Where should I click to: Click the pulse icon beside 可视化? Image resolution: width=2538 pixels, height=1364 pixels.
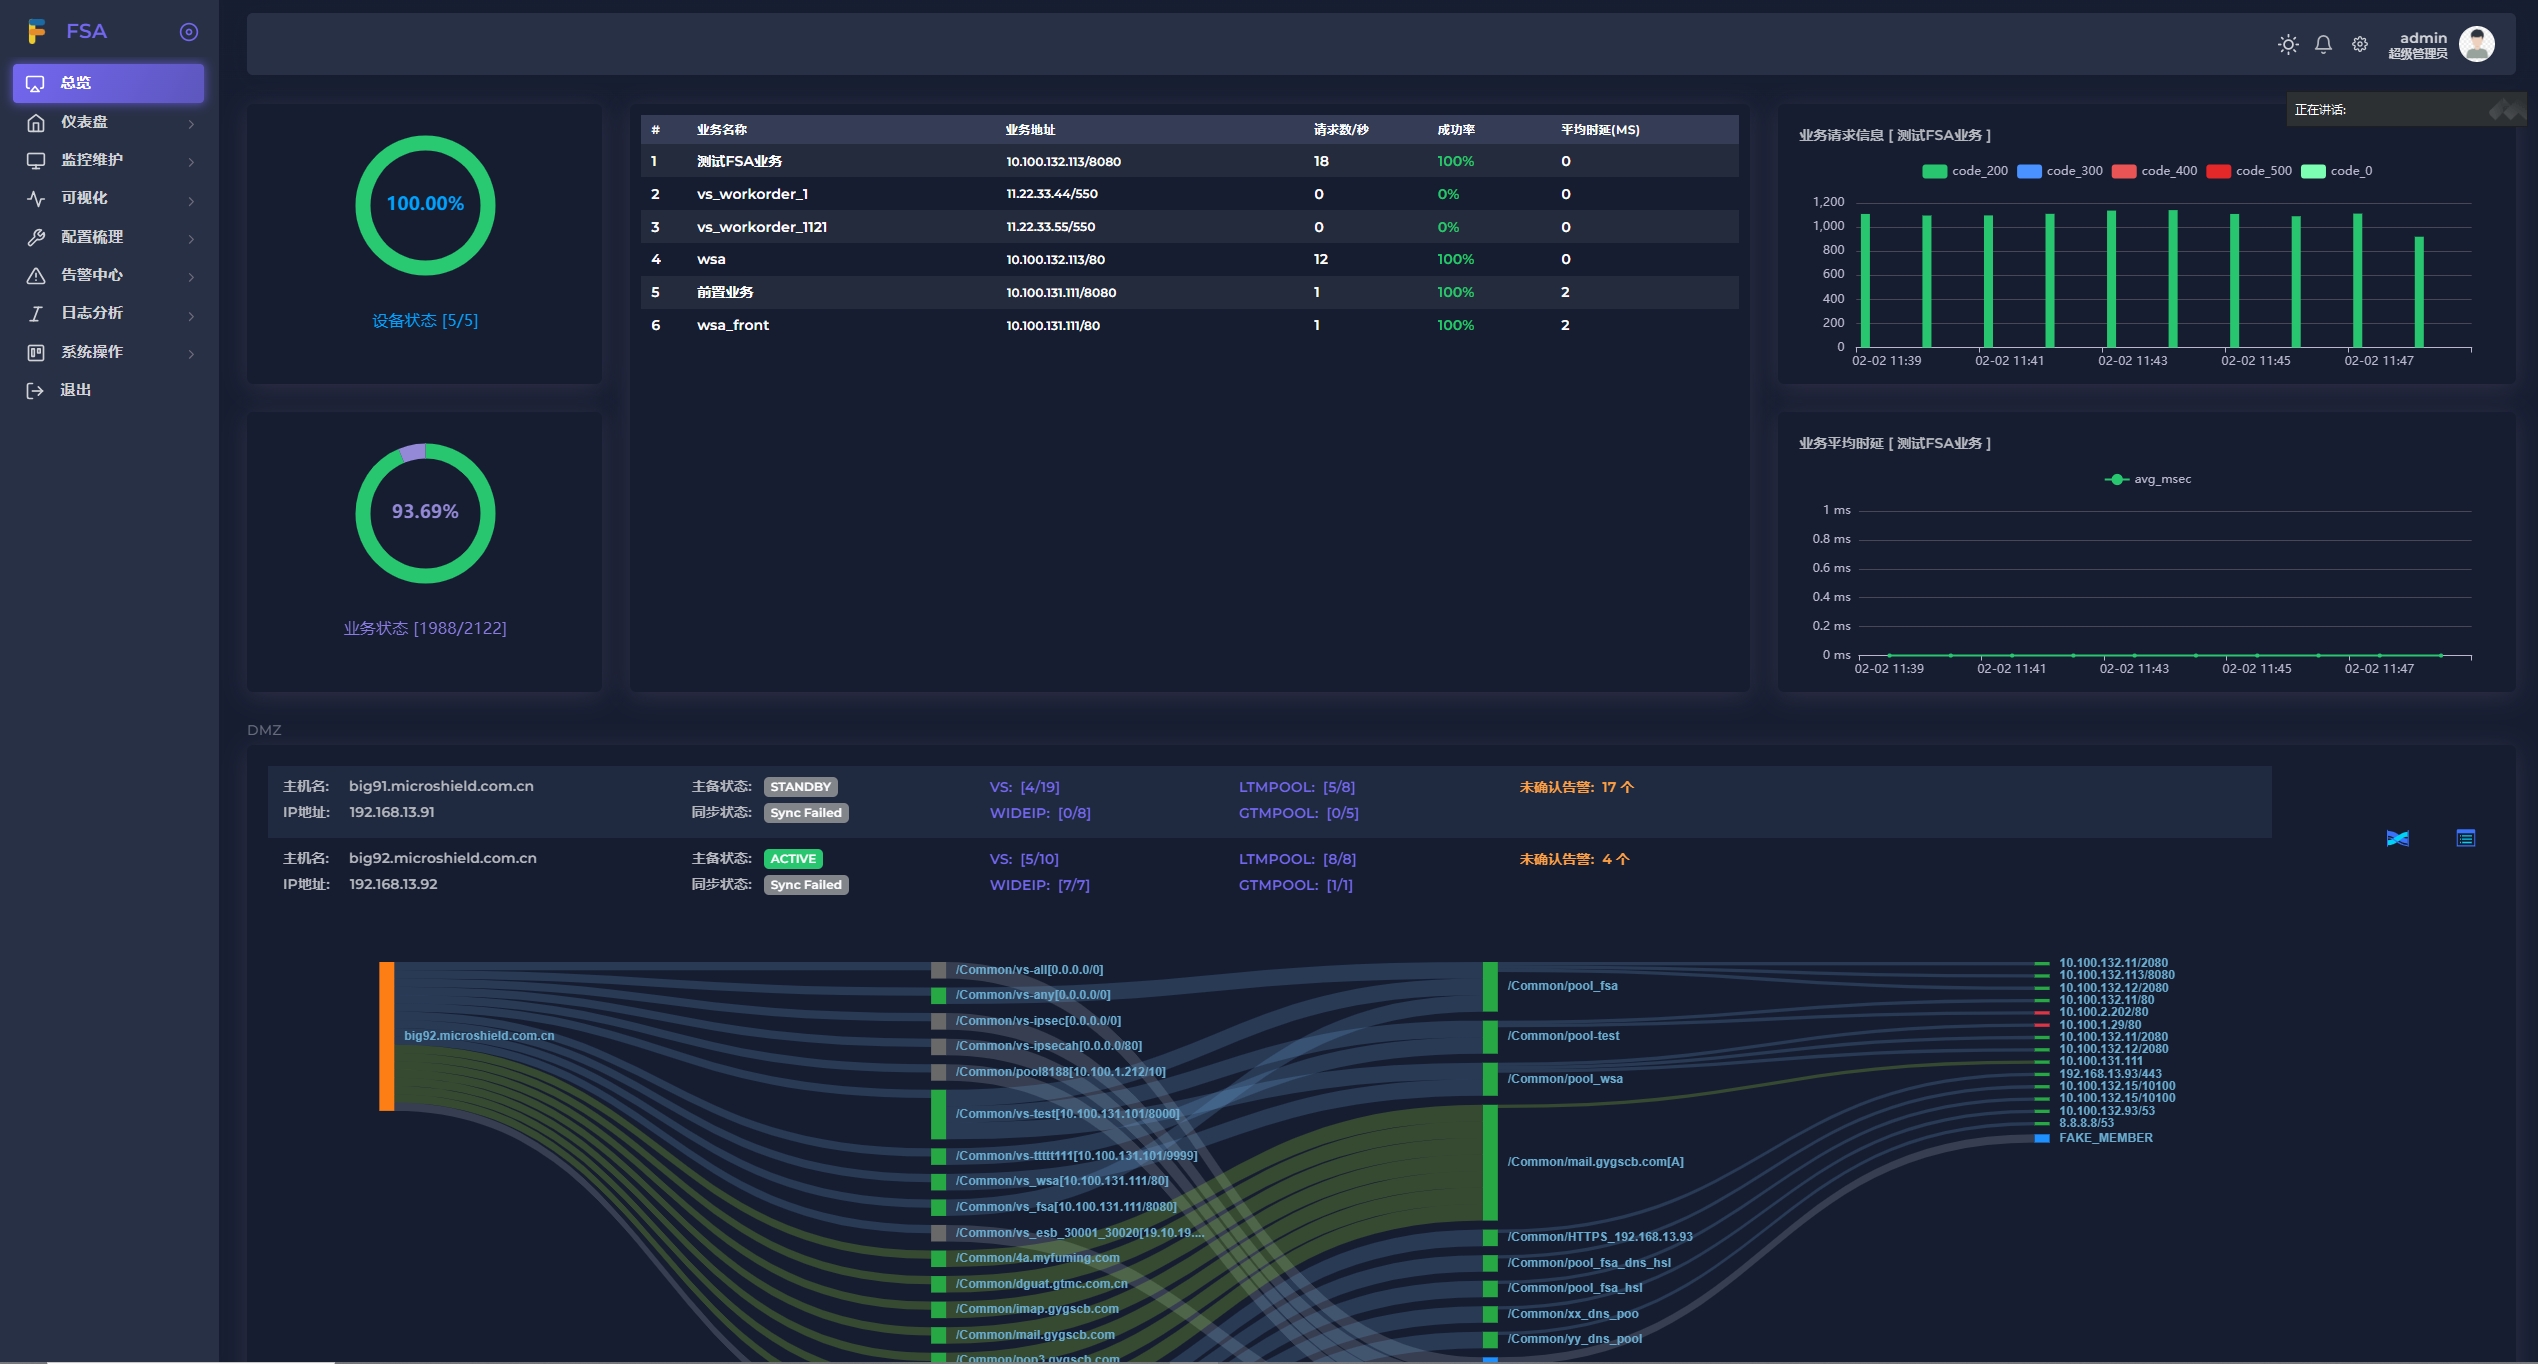36,199
